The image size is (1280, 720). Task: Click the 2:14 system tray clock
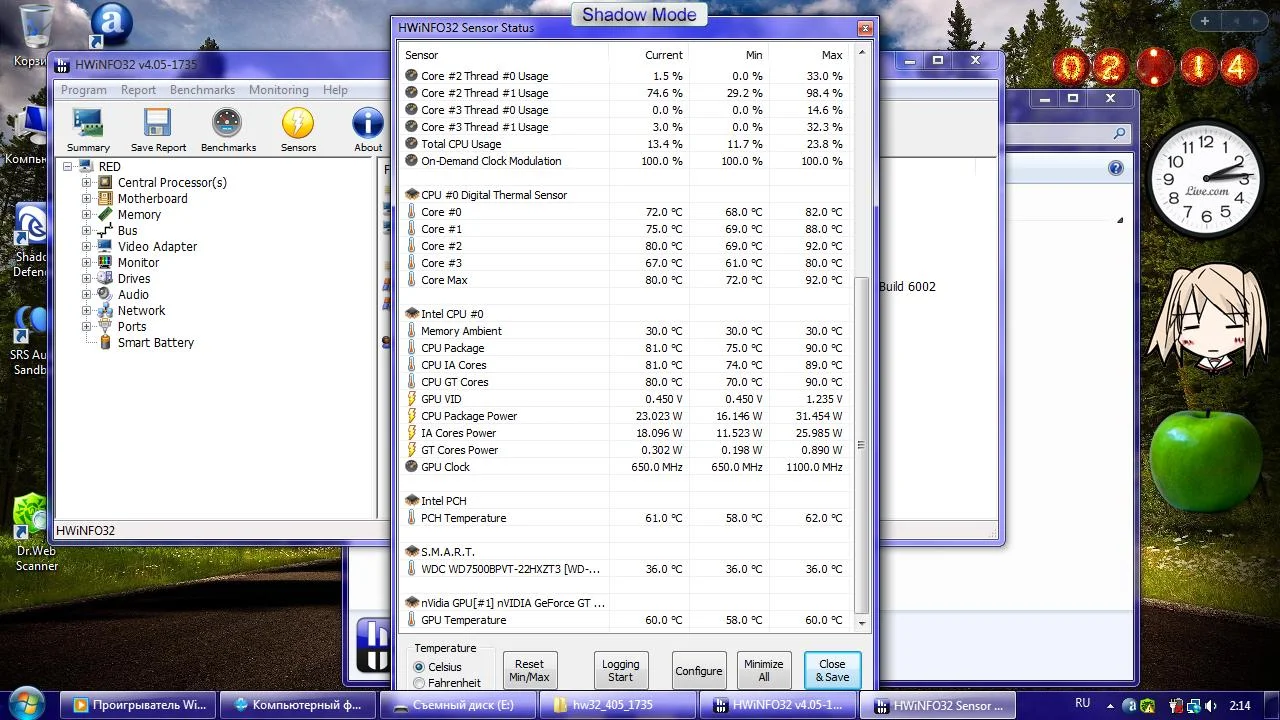[1240, 705]
